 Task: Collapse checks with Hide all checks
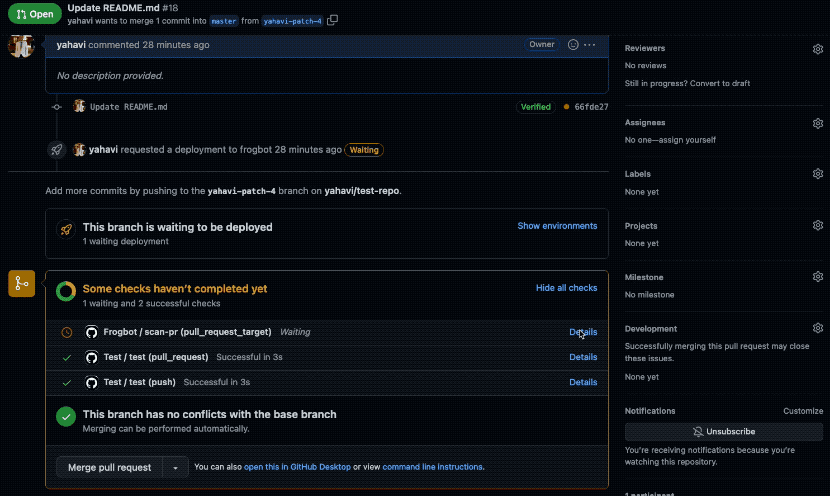566,288
